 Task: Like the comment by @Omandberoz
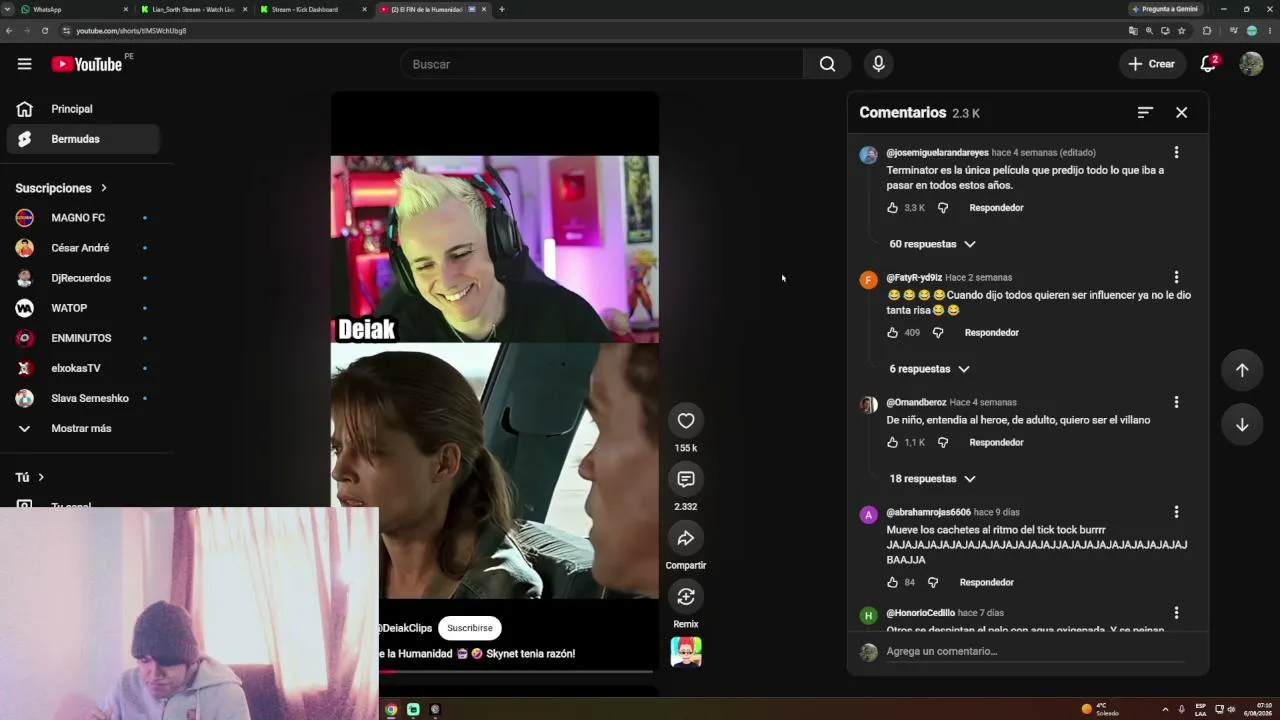tap(892, 443)
